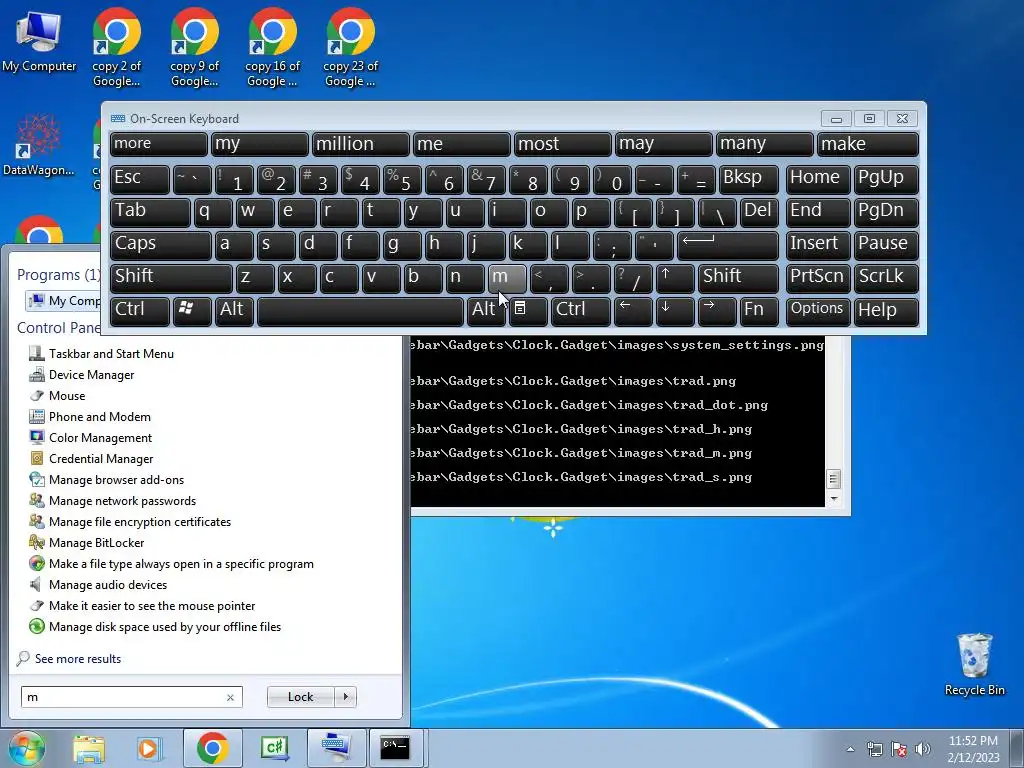Screen dimensions: 1024x768
Task: Click the Bksp key
Action: point(748,178)
